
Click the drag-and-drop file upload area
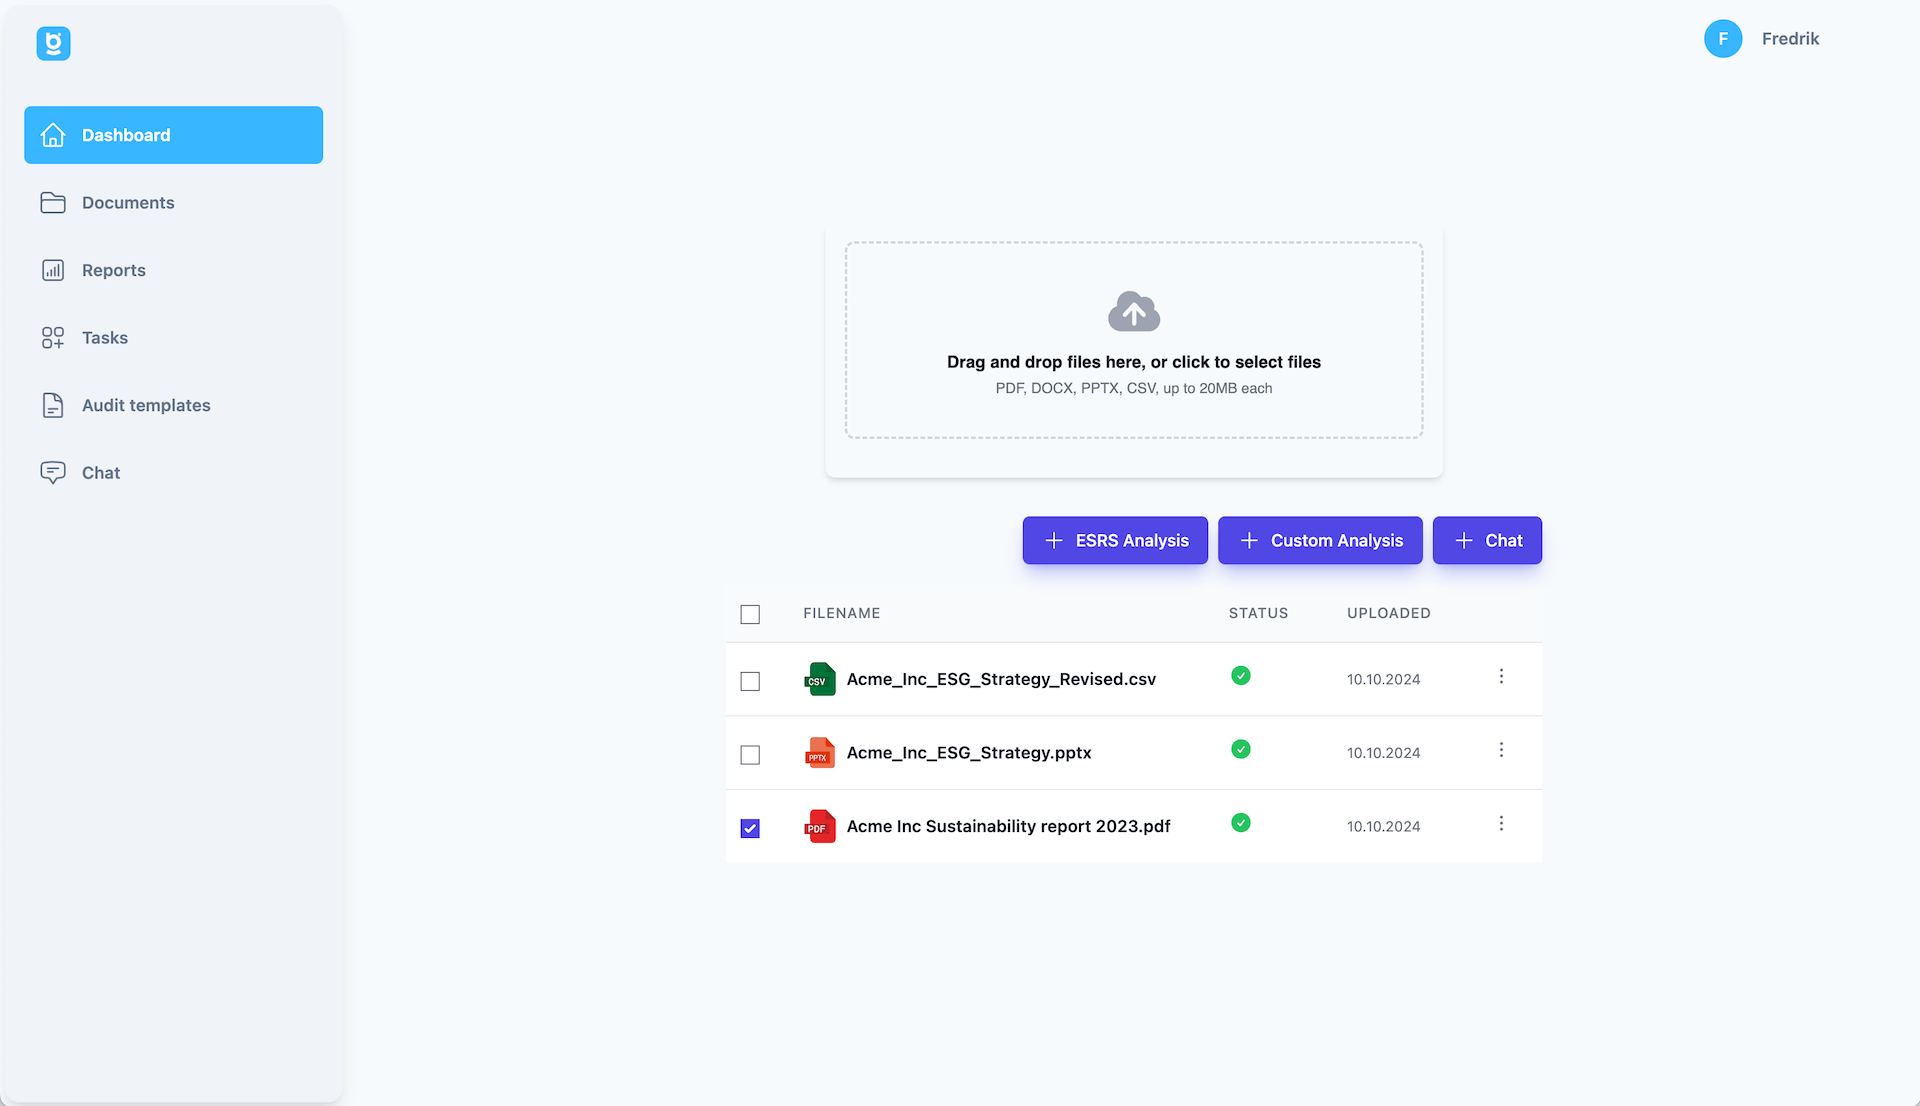point(1133,340)
